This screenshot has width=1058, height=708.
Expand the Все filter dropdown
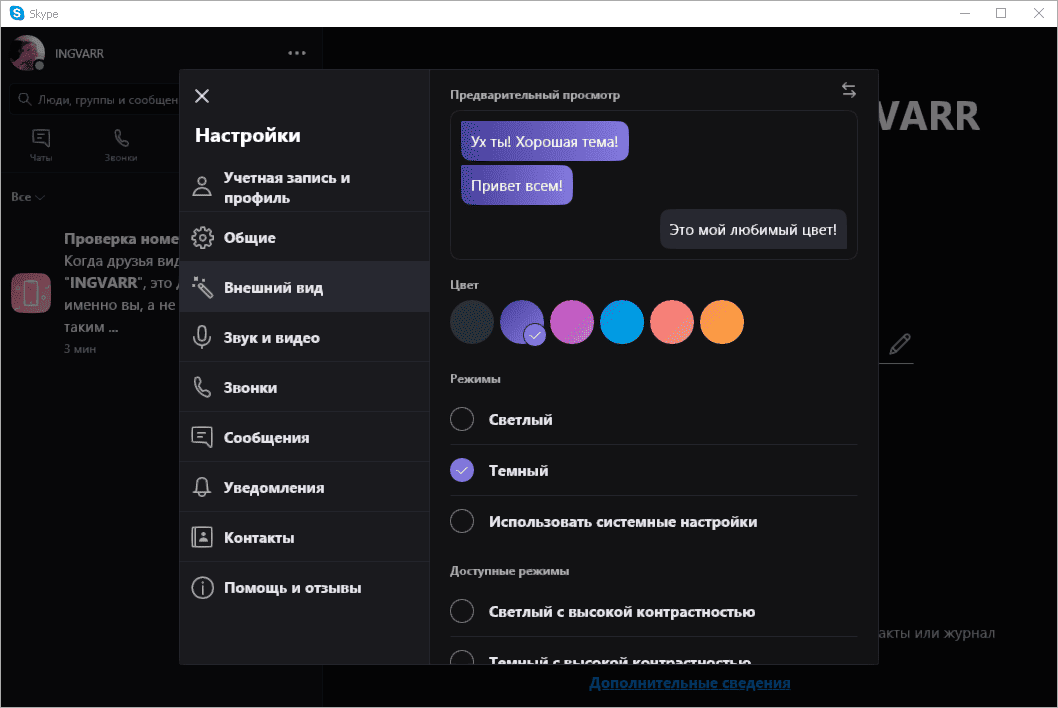click(28, 197)
